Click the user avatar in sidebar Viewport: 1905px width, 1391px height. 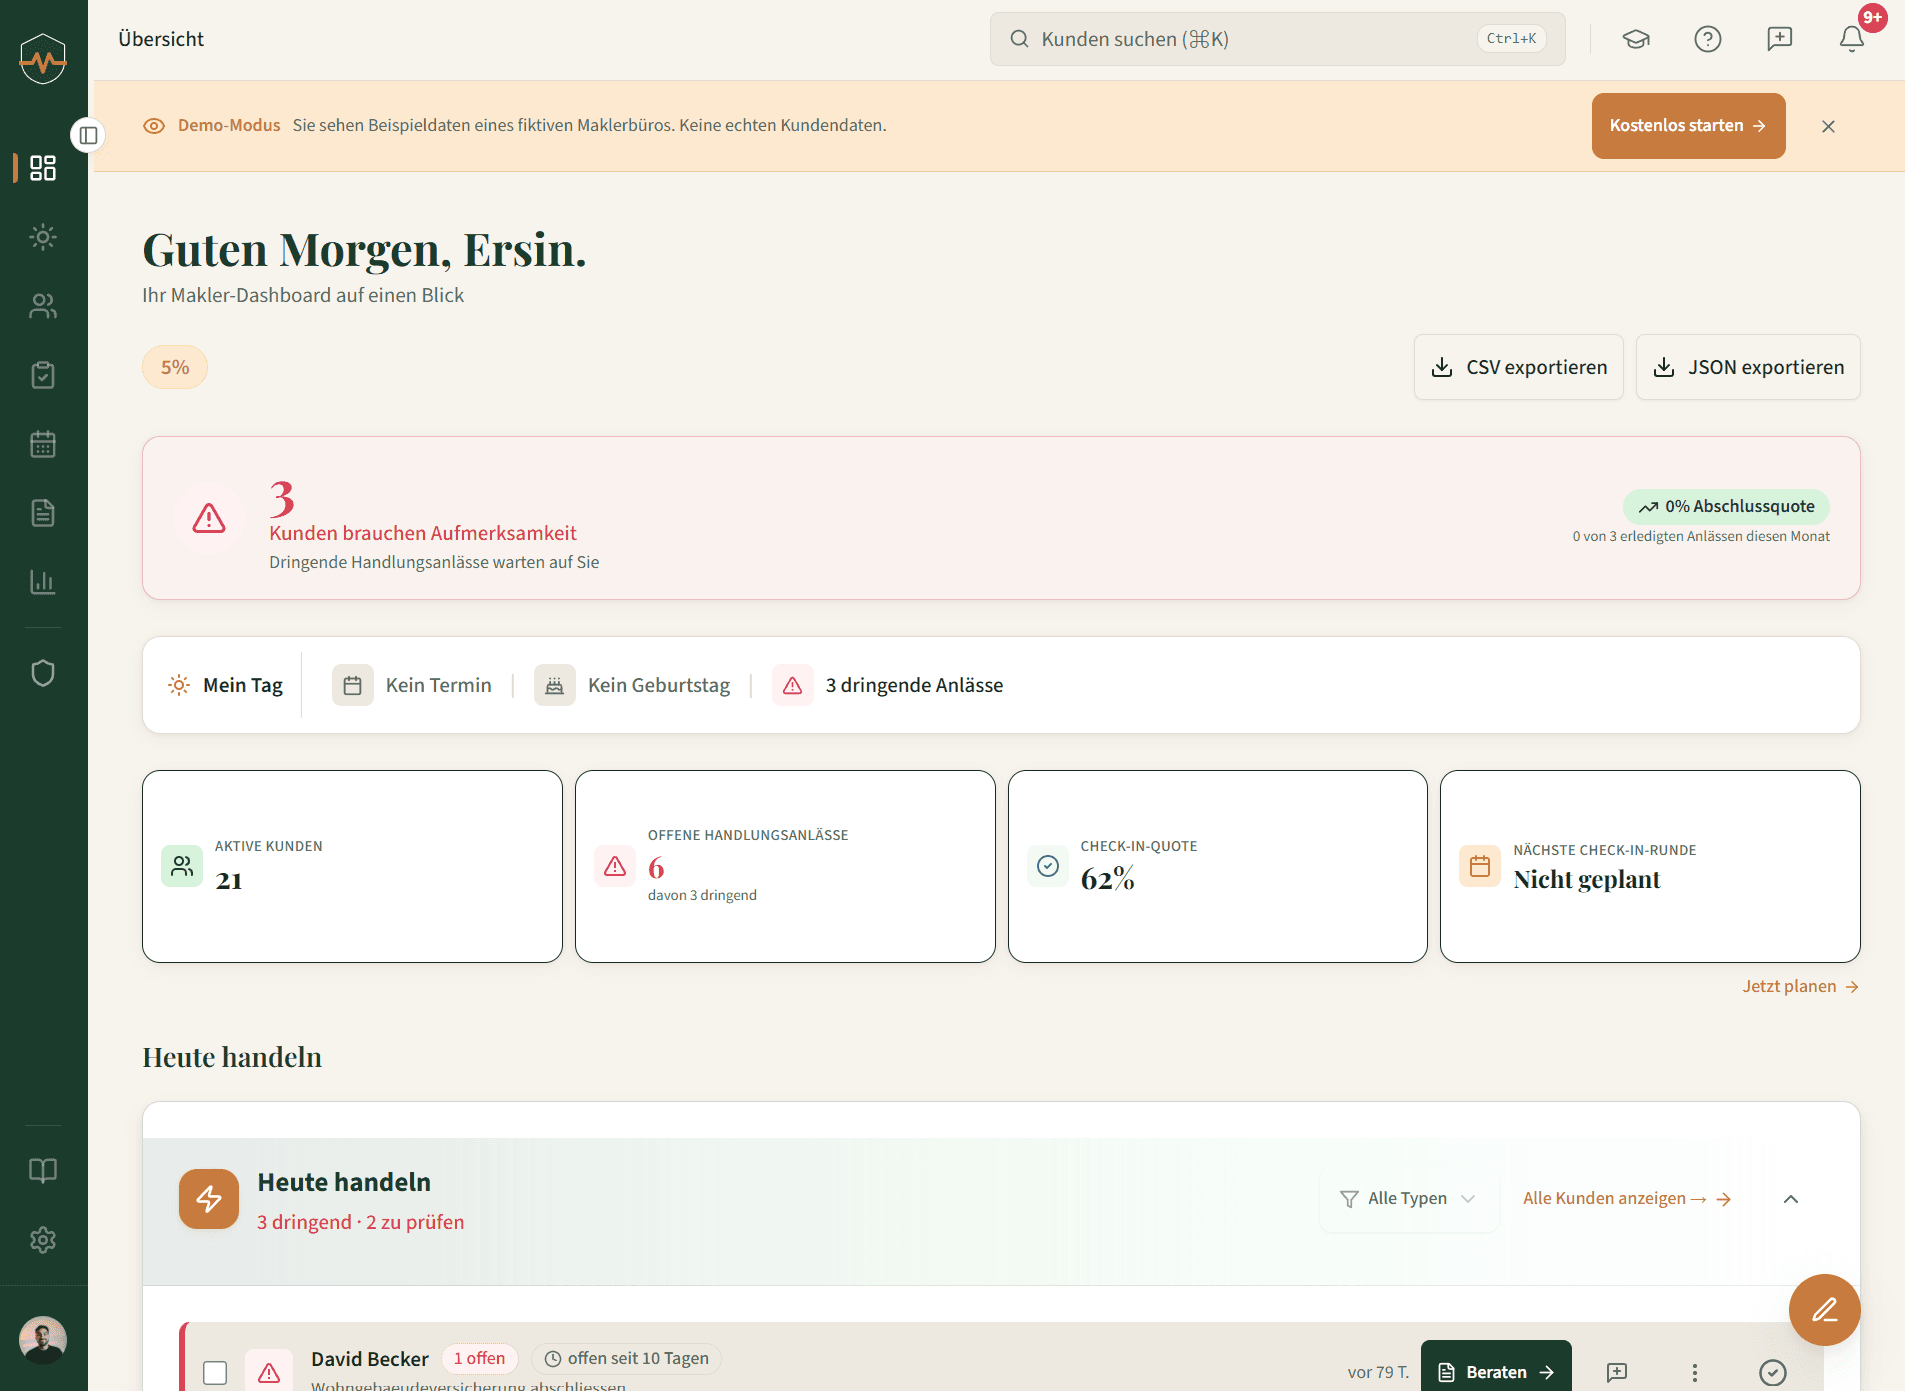[x=43, y=1339]
